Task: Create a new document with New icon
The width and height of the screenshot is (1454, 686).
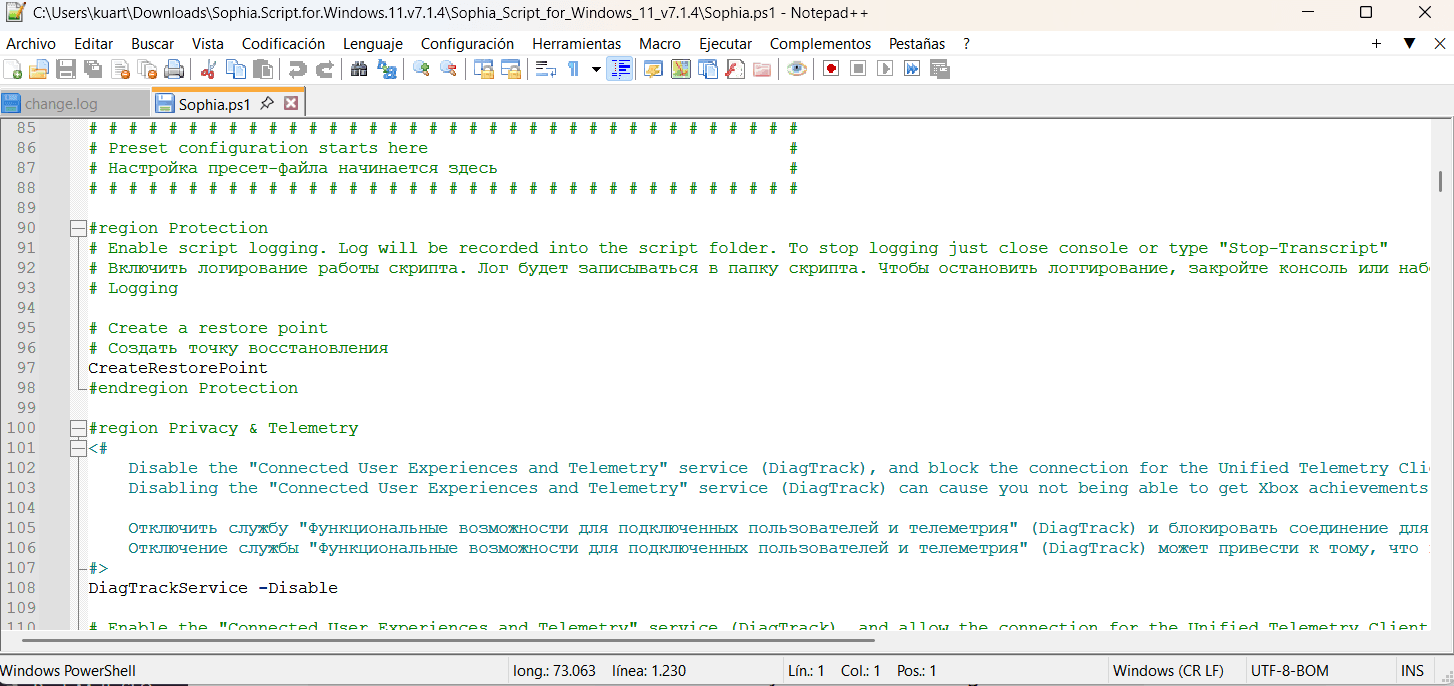Action: 13,69
